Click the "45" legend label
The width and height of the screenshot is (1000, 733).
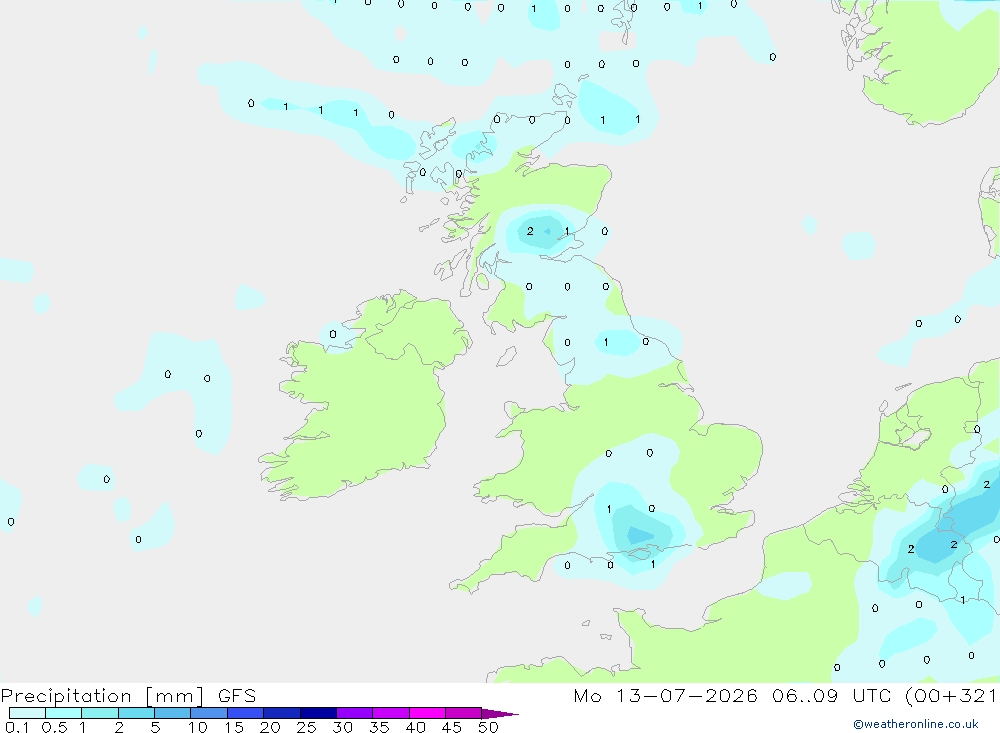(452, 727)
